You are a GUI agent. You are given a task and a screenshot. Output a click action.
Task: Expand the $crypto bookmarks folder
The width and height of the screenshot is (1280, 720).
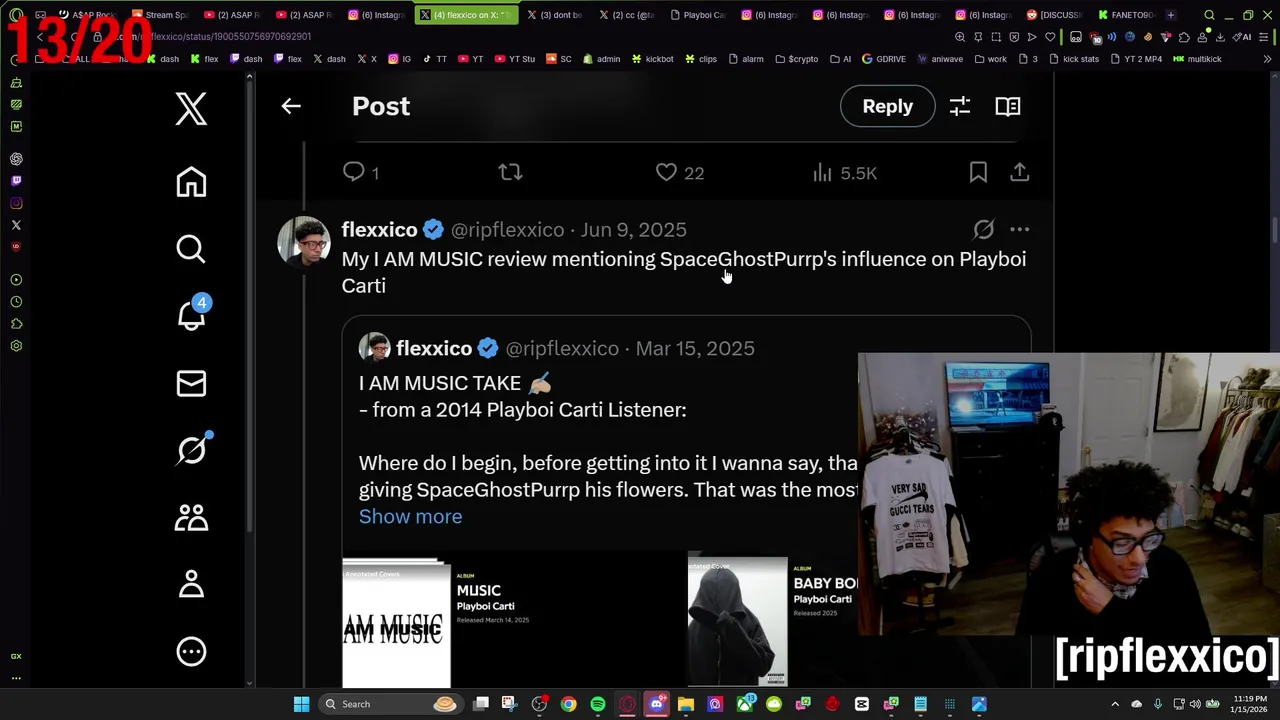point(796,59)
